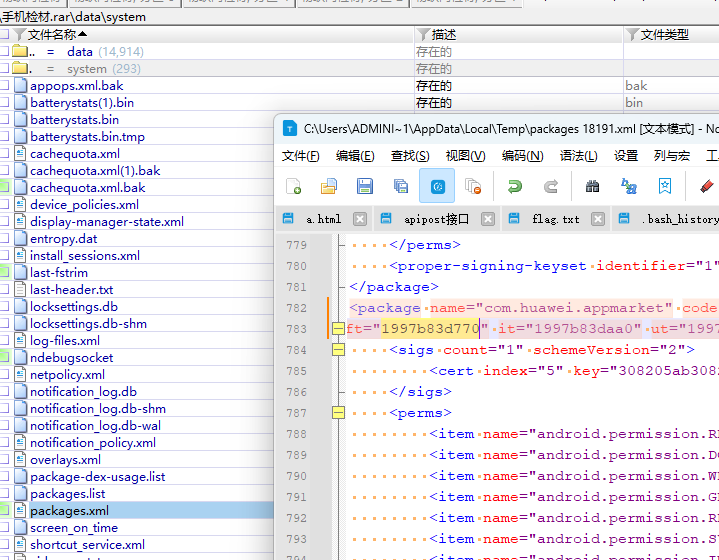Sort by the 文件名称 column header

click(57, 35)
